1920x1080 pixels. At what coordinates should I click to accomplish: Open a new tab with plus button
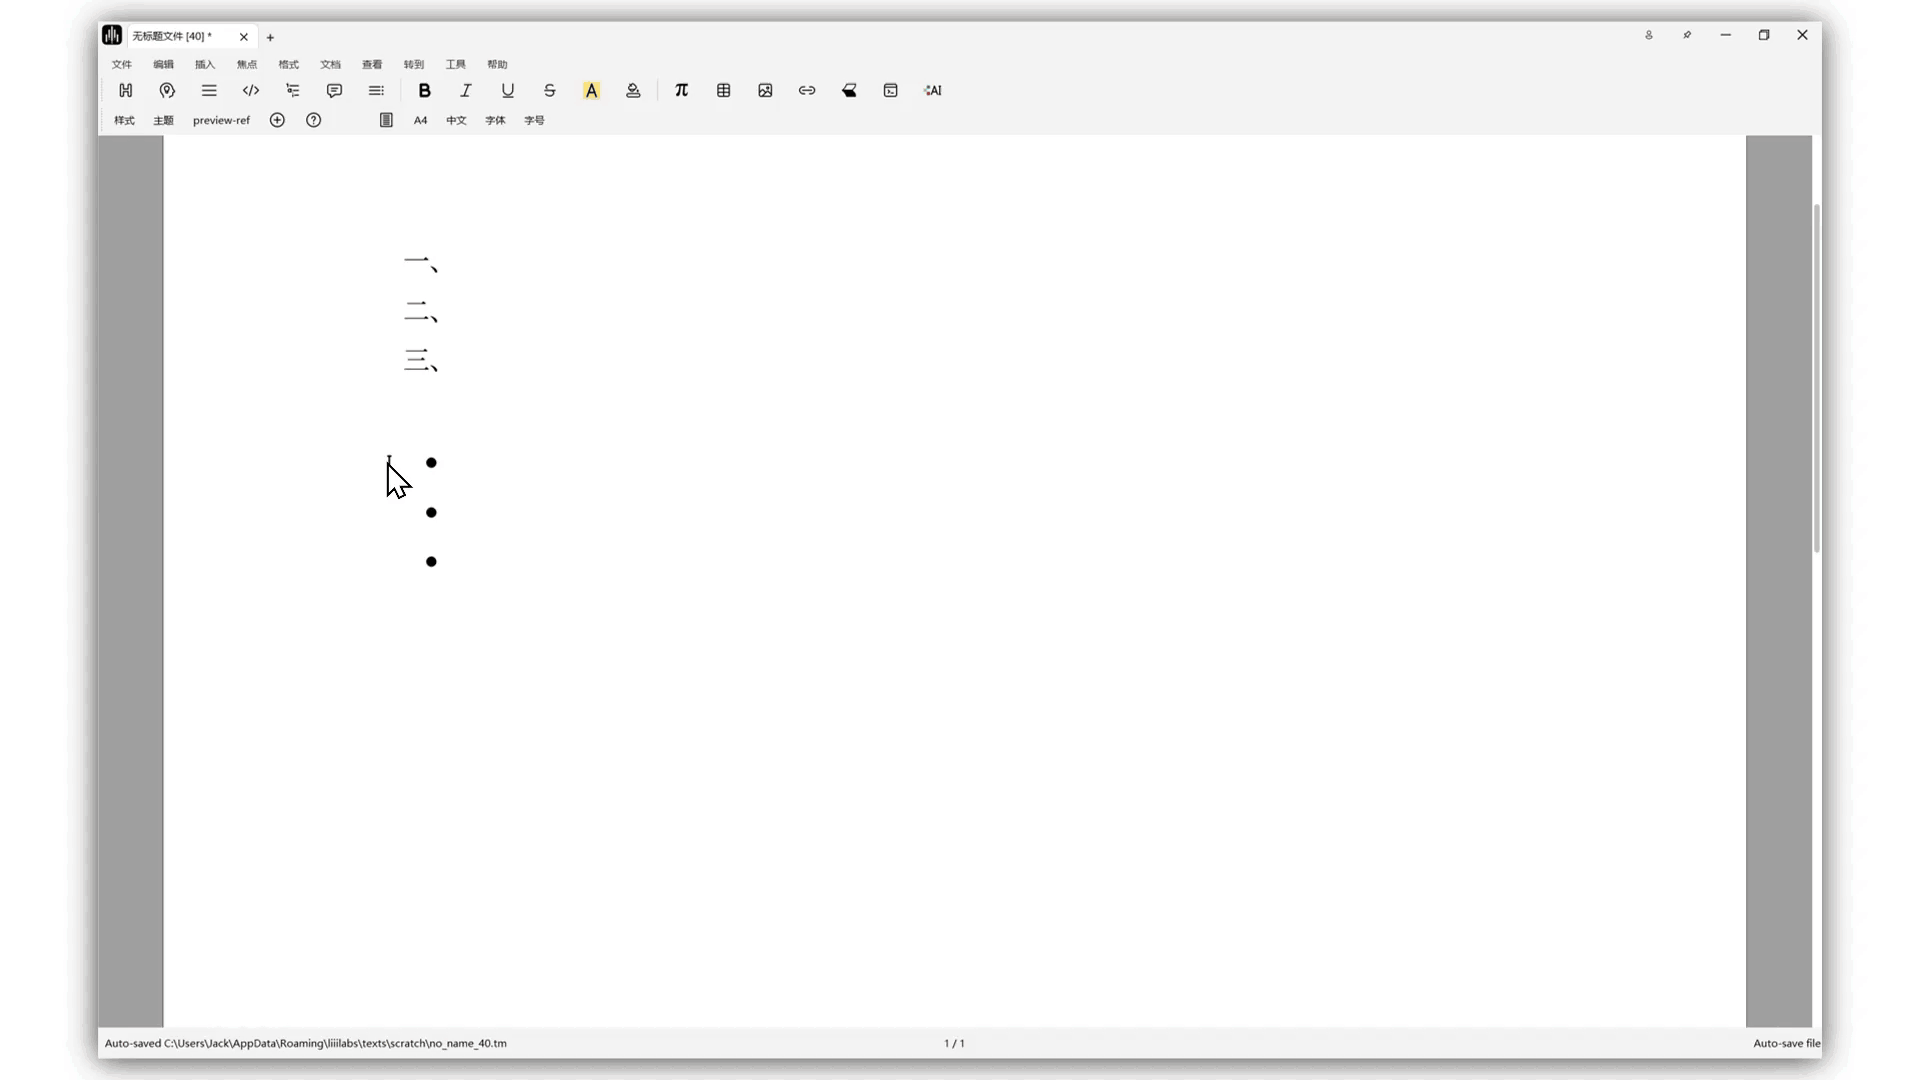pyautogui.click(x=270, y=37)
